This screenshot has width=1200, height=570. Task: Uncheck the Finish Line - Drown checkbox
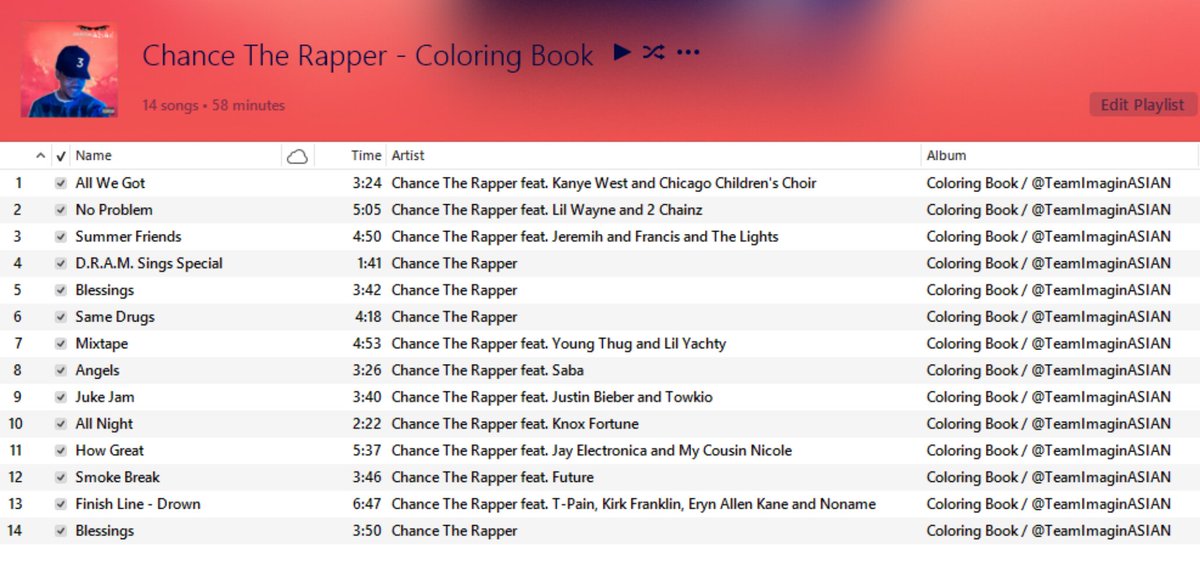pyautogui.click(x=61, y=505)
